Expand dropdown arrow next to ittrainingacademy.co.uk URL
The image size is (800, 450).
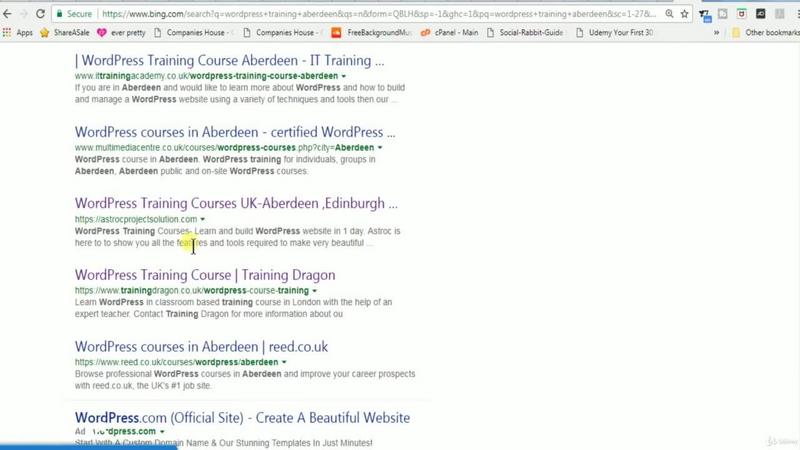[344, 76]
